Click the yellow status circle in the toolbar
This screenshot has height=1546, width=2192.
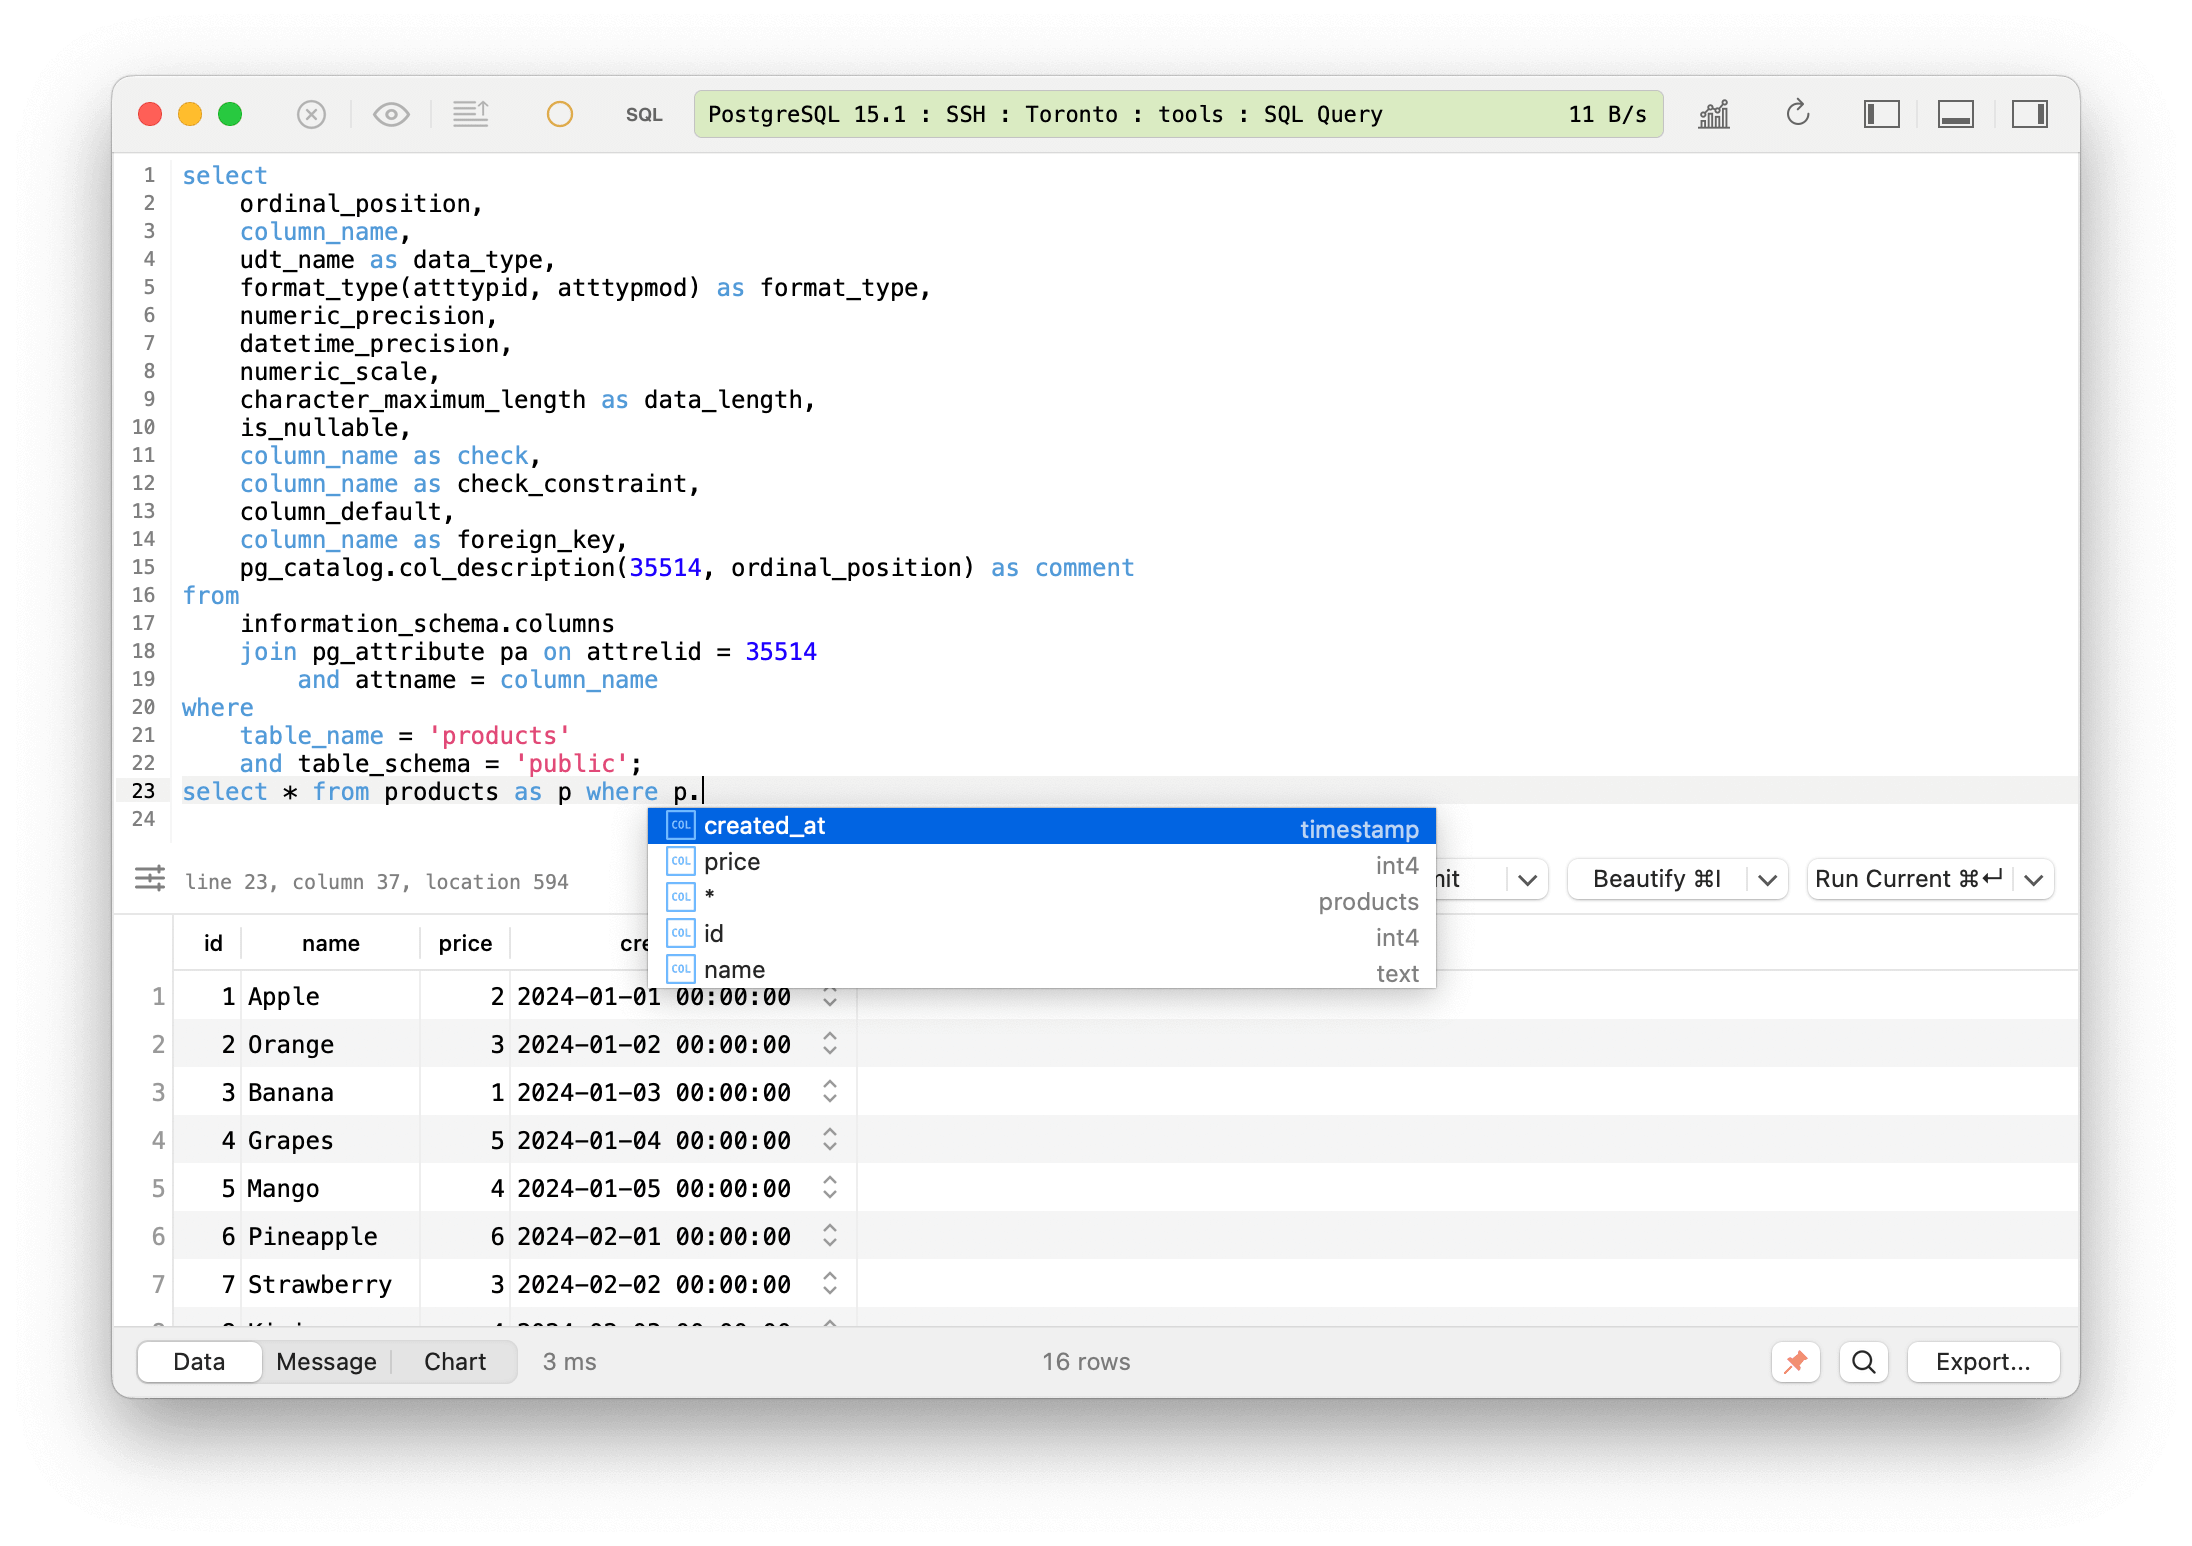[559, 114]
